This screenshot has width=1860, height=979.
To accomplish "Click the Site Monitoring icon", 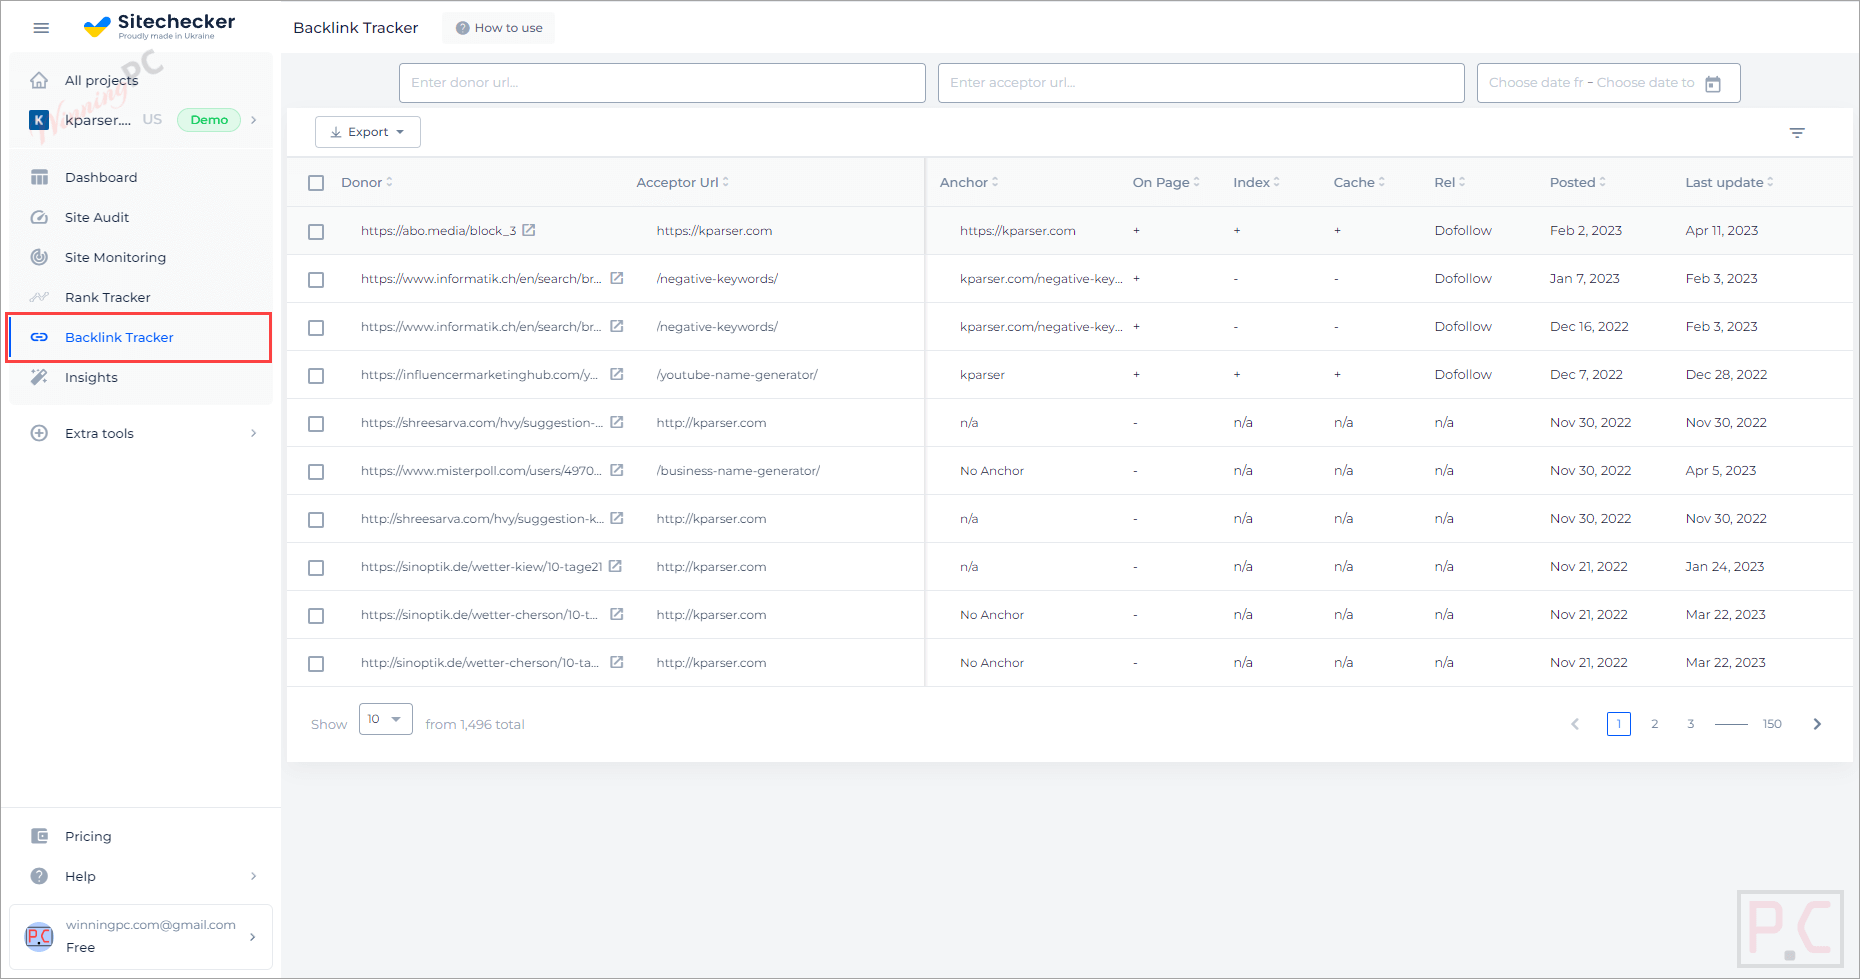I will (39, 257).
